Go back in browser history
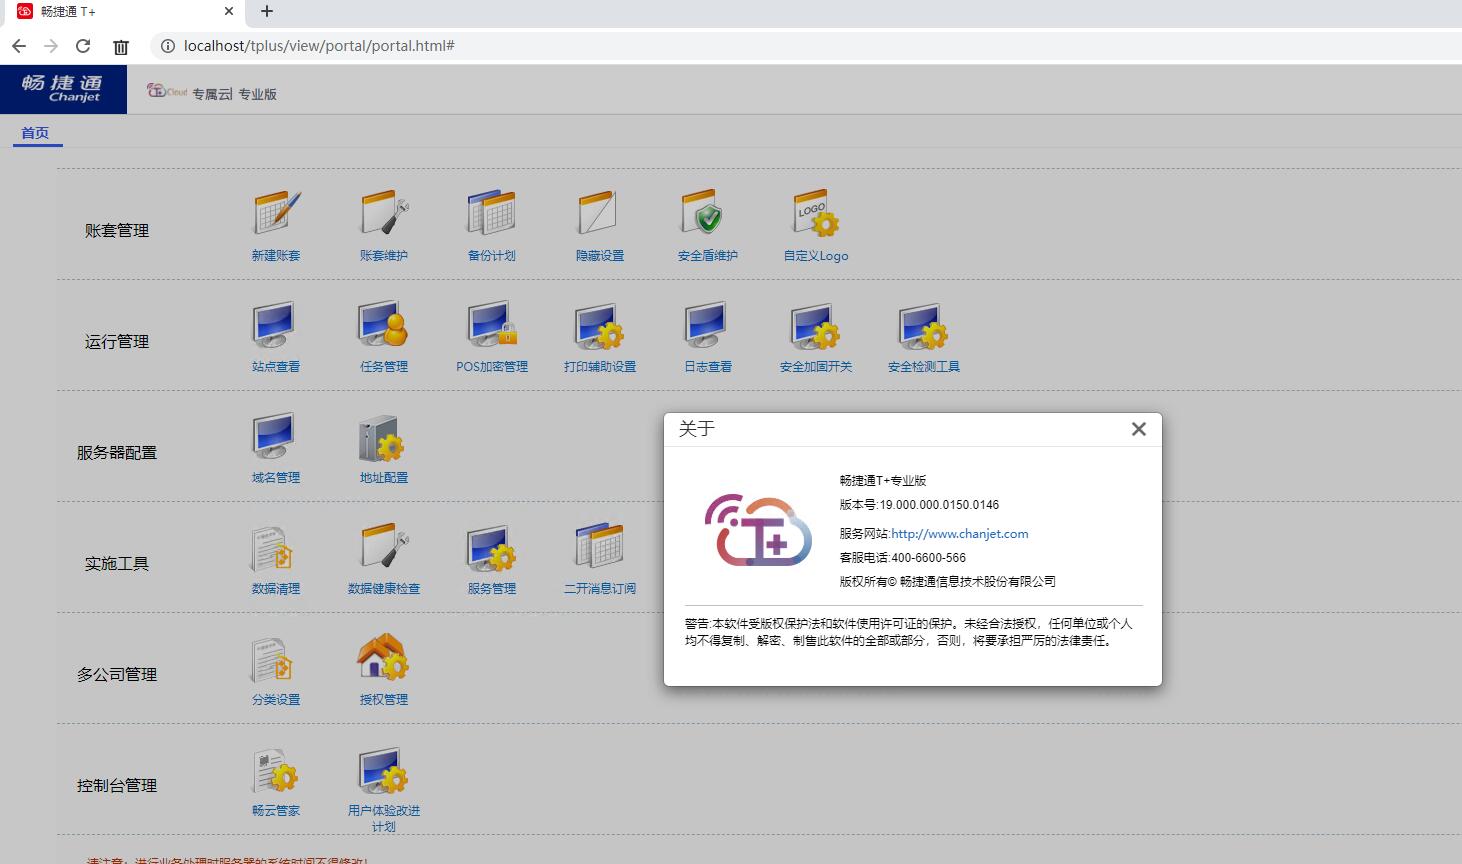Image resolution: width=1462 pixels, height=864 pixels. point(19,46)
